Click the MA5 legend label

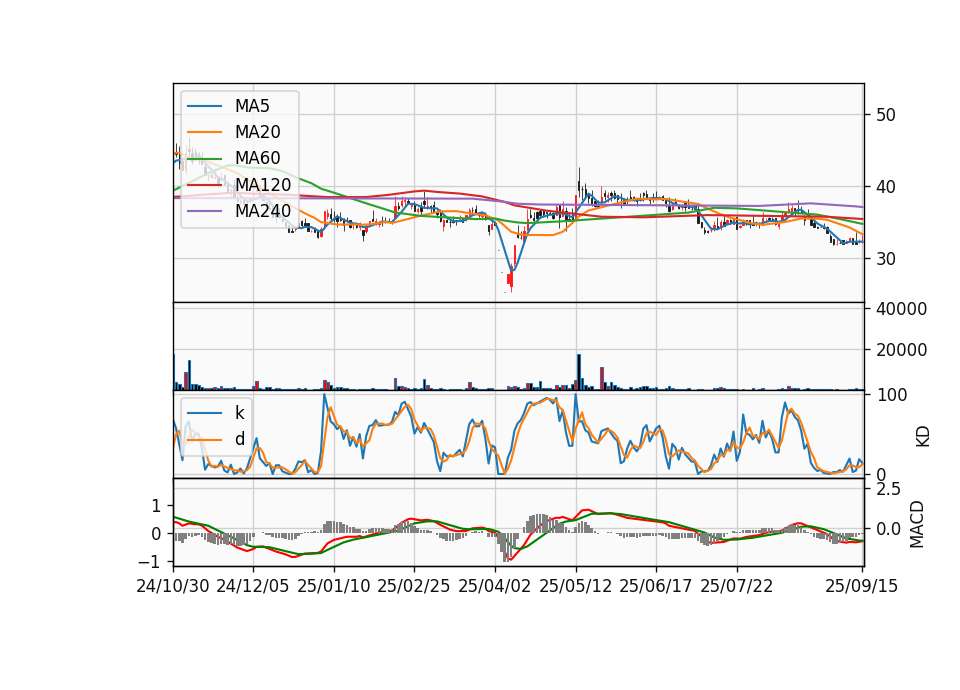(x=252, y=106)
